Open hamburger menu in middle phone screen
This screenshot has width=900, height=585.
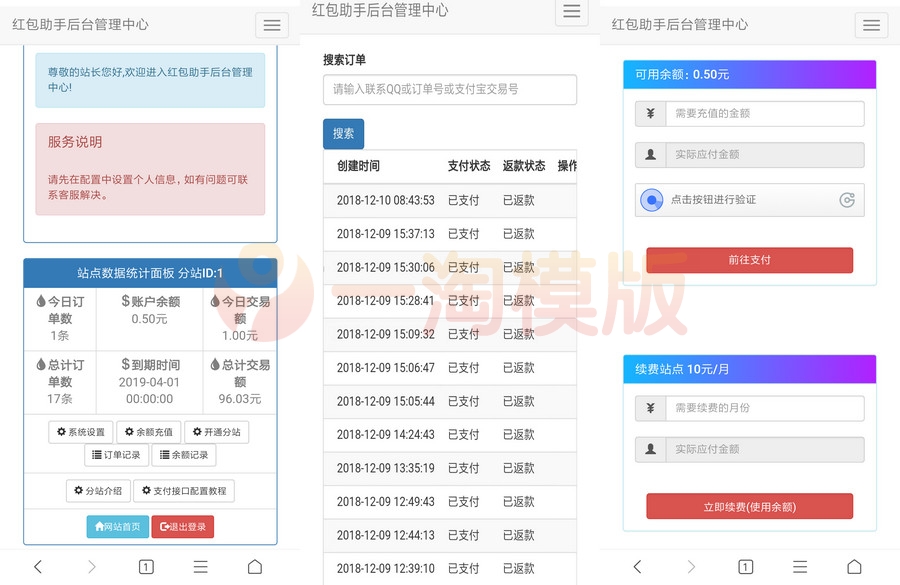[571, 11]
